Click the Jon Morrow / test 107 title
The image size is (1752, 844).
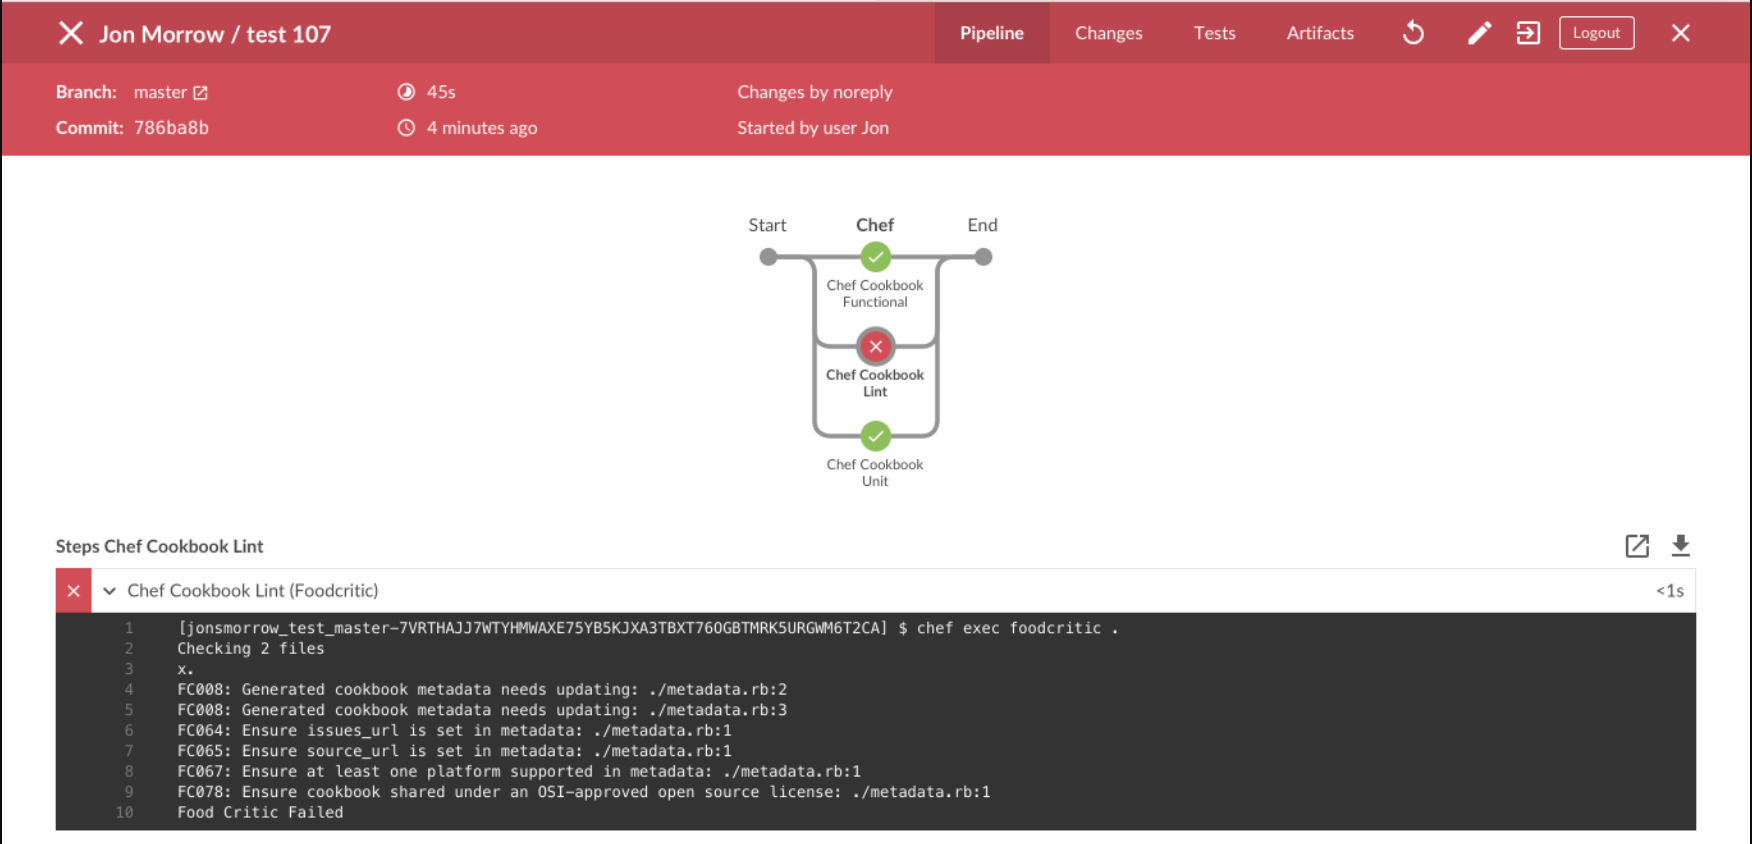[215, 34]
